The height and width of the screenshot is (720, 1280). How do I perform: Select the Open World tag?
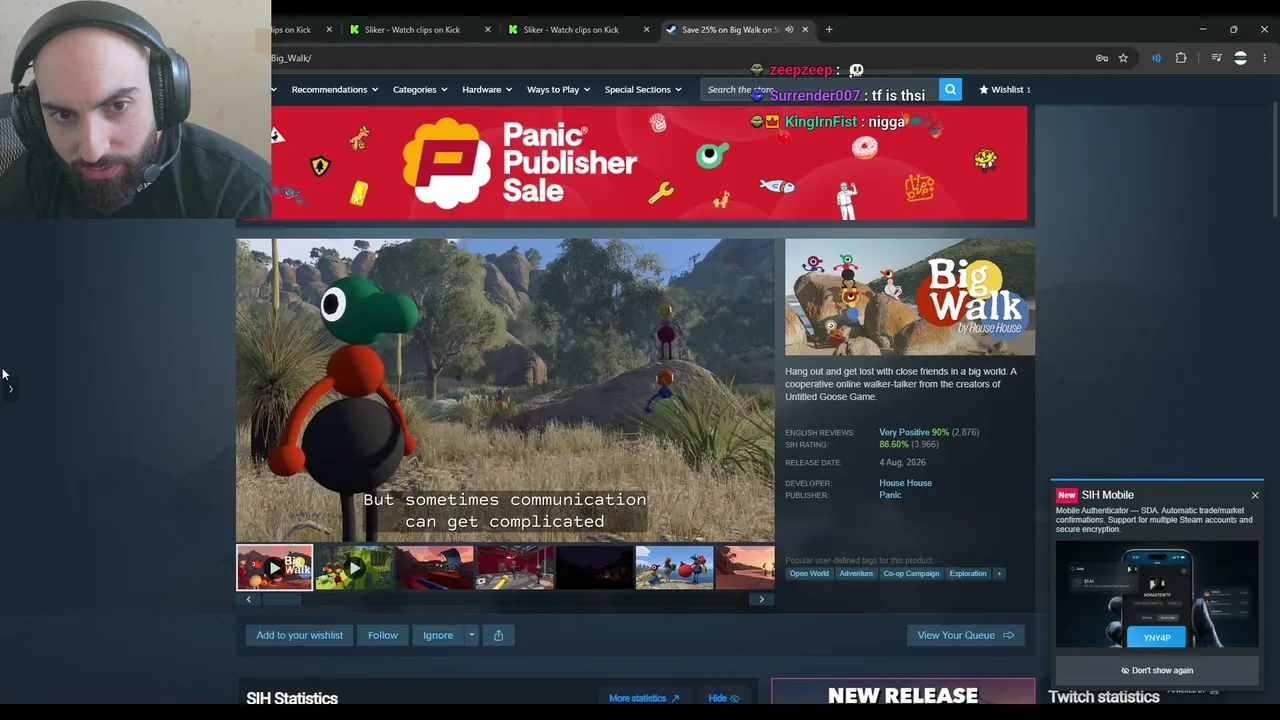tap(809, 574)
